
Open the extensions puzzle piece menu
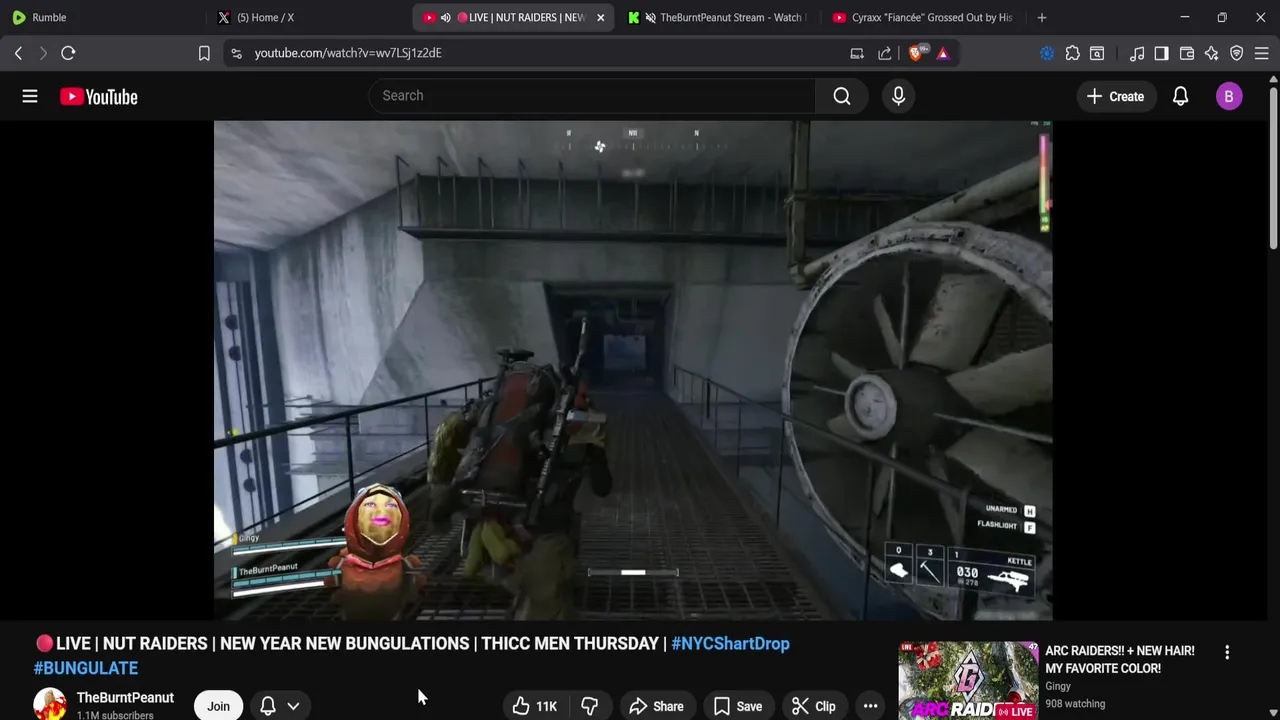[1072, 53]
